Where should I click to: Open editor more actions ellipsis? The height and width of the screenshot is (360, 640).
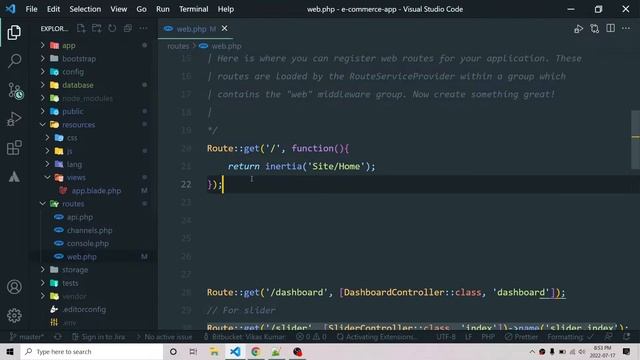(626, 28)
